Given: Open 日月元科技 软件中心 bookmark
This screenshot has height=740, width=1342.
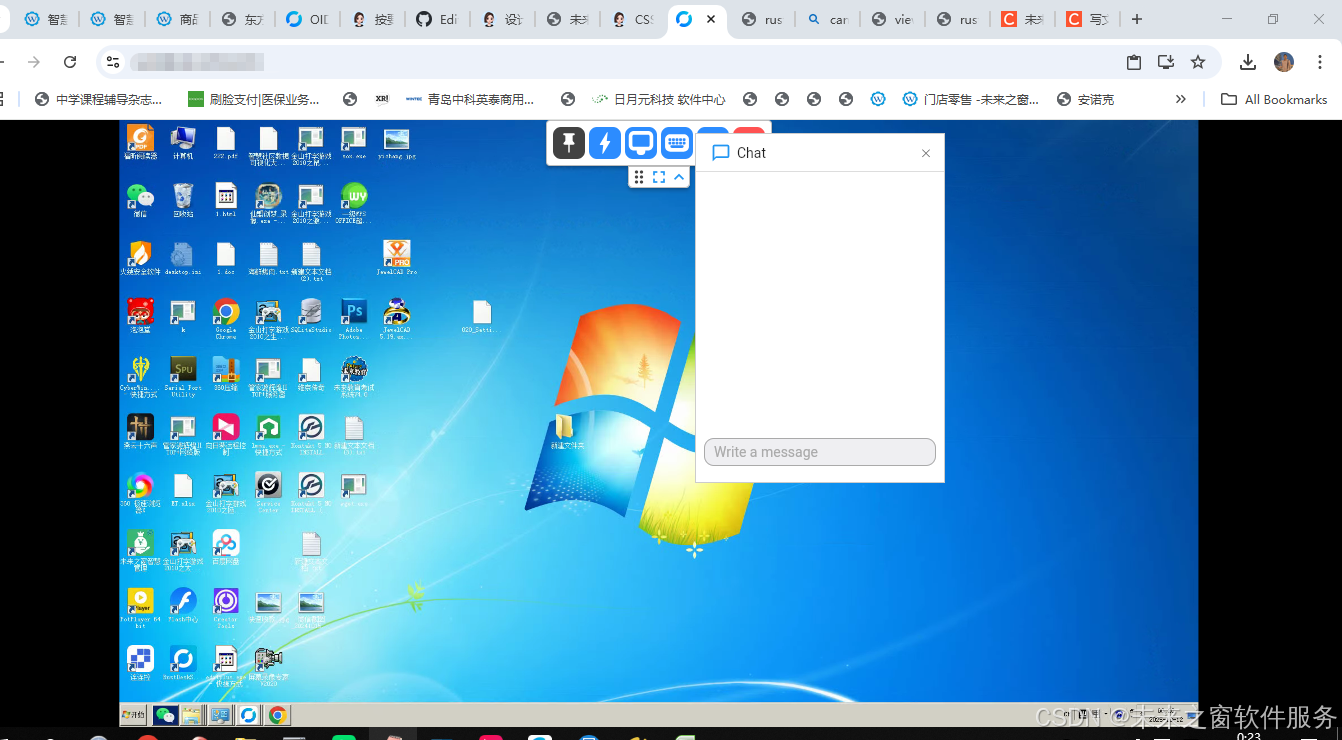Looking at the screenshot, I should [659, 99].
